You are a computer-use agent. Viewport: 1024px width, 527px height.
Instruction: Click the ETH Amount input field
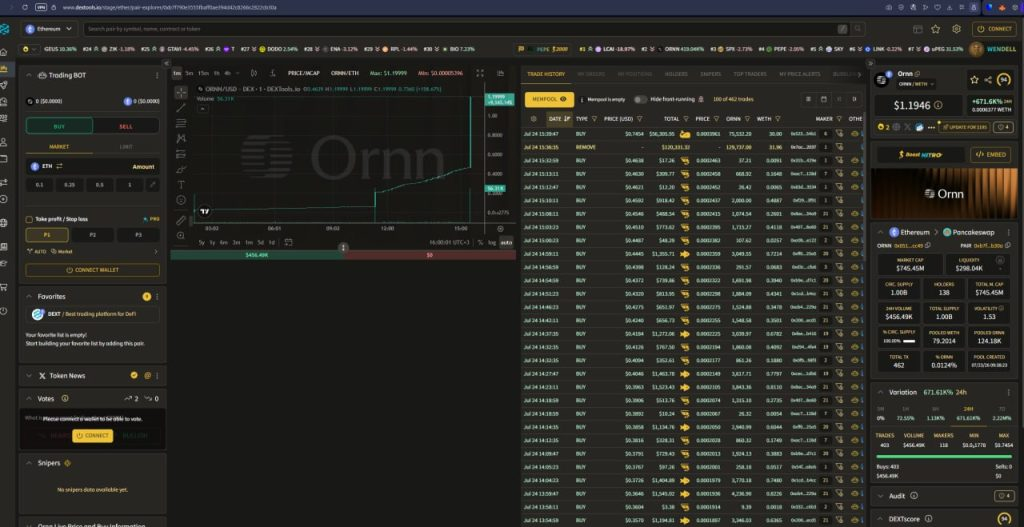tap(92, 167)
